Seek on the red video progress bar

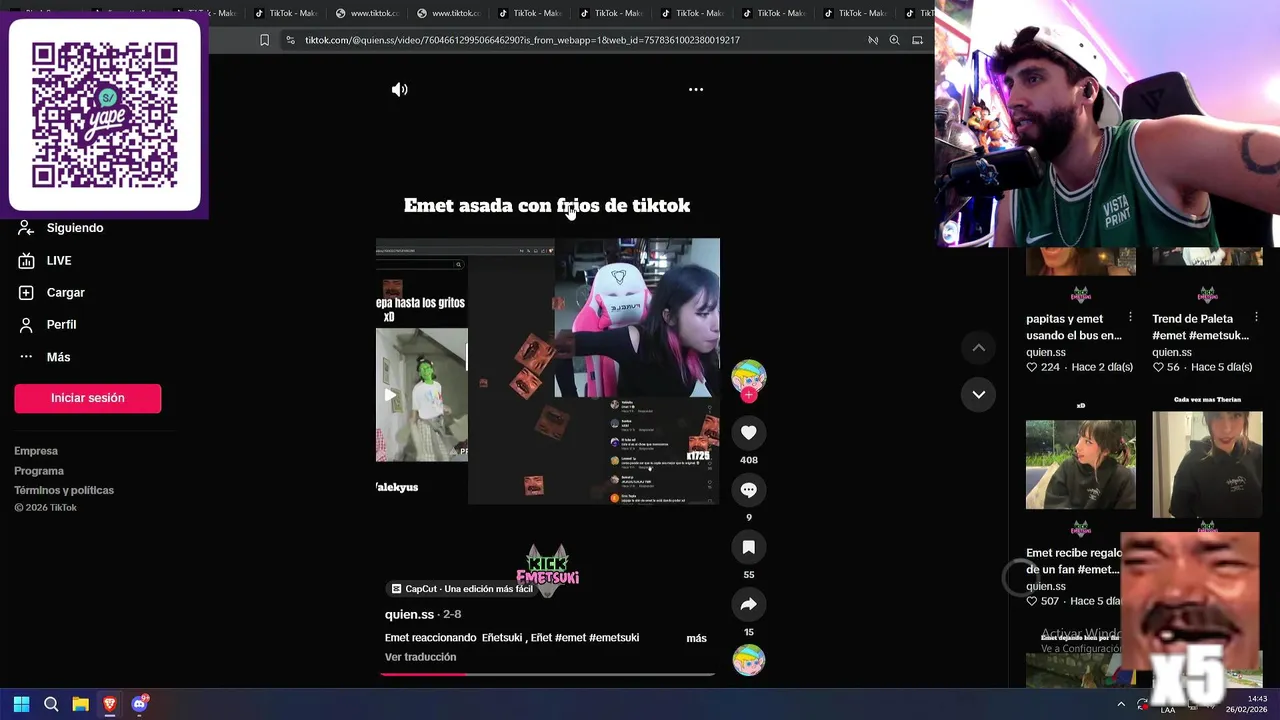pyautogui.click(x=547, y=674)
